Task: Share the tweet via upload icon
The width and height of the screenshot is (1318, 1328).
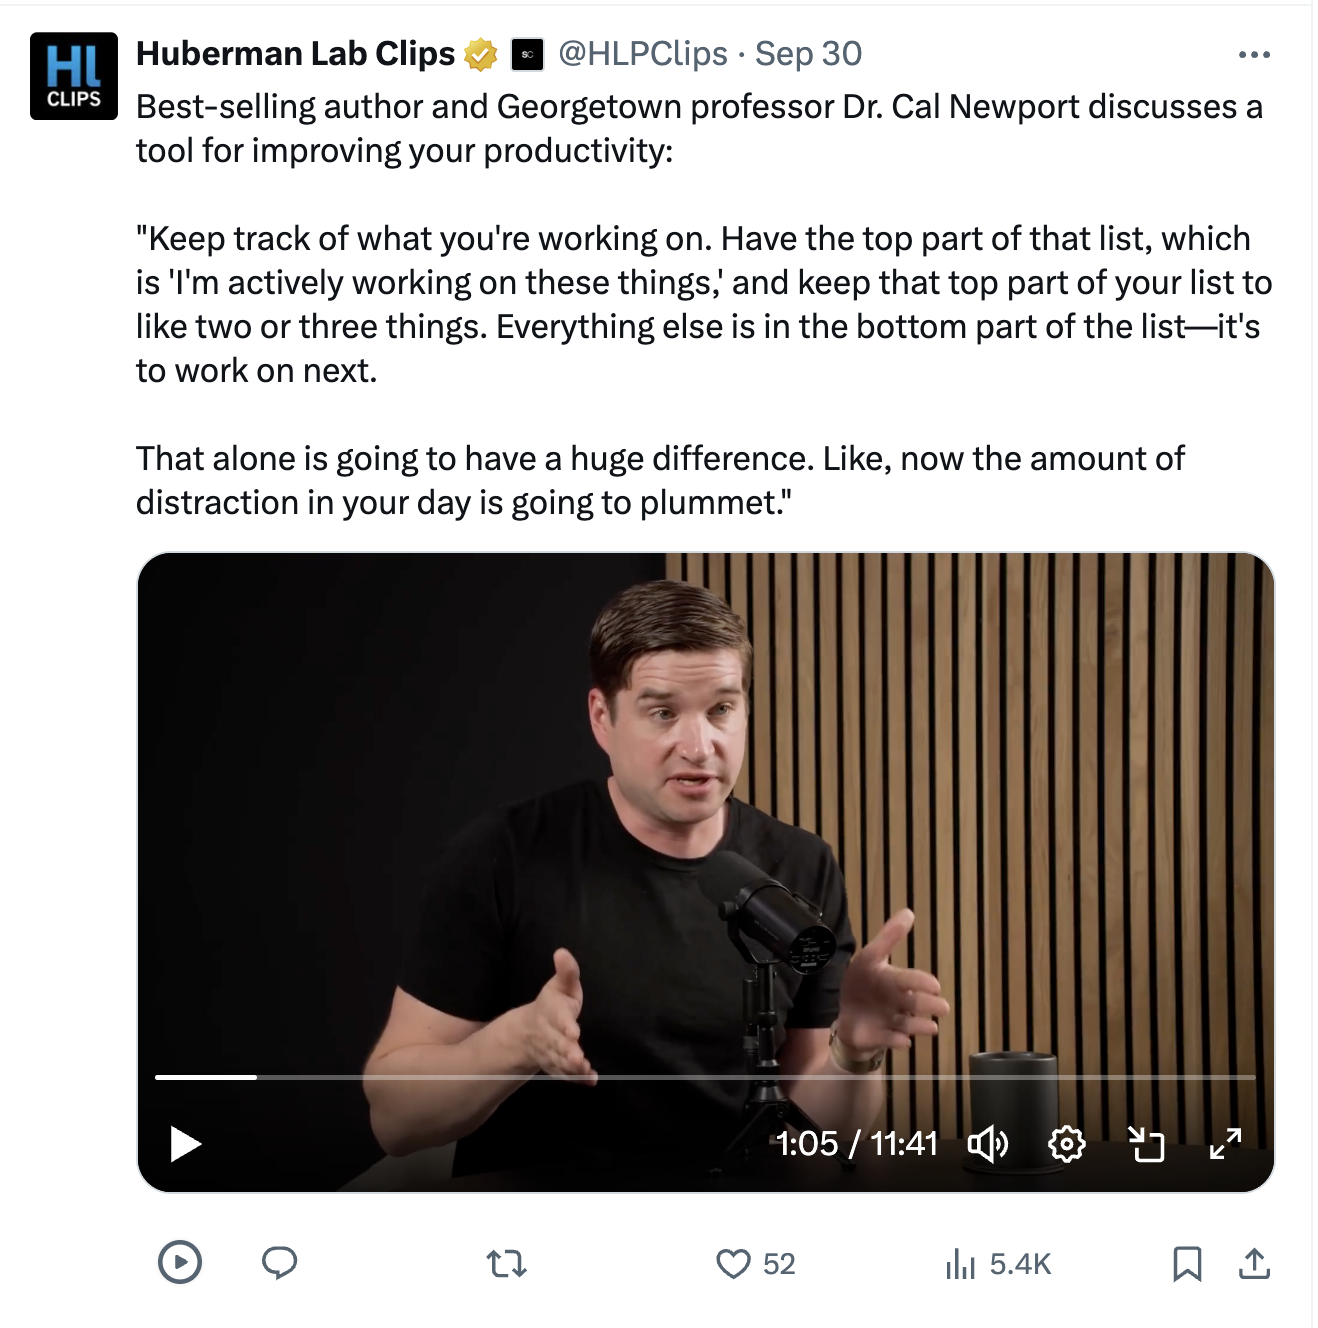Action: tap(1254, 1264)
